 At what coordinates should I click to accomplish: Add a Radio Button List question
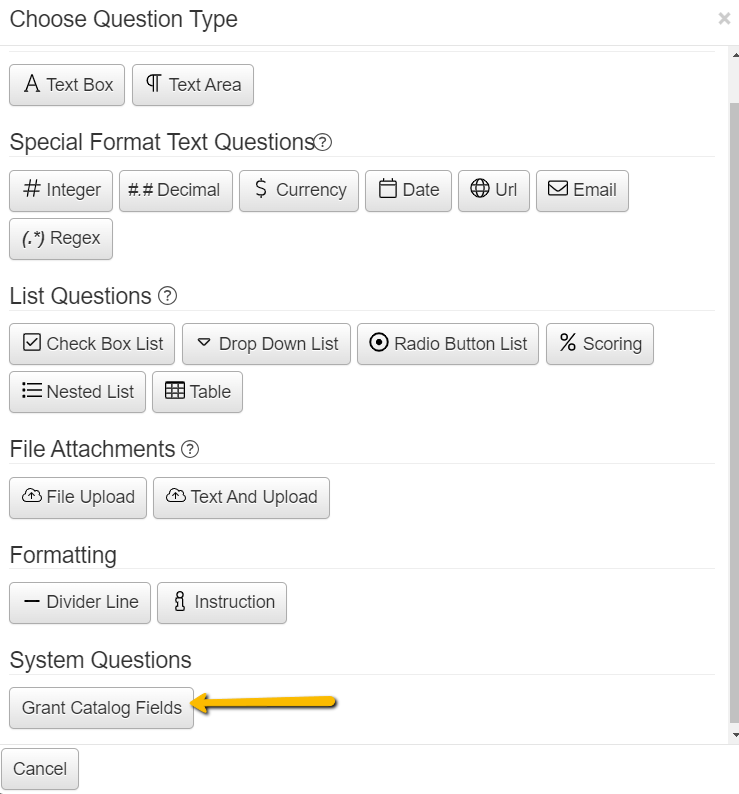tap(448, 344)
